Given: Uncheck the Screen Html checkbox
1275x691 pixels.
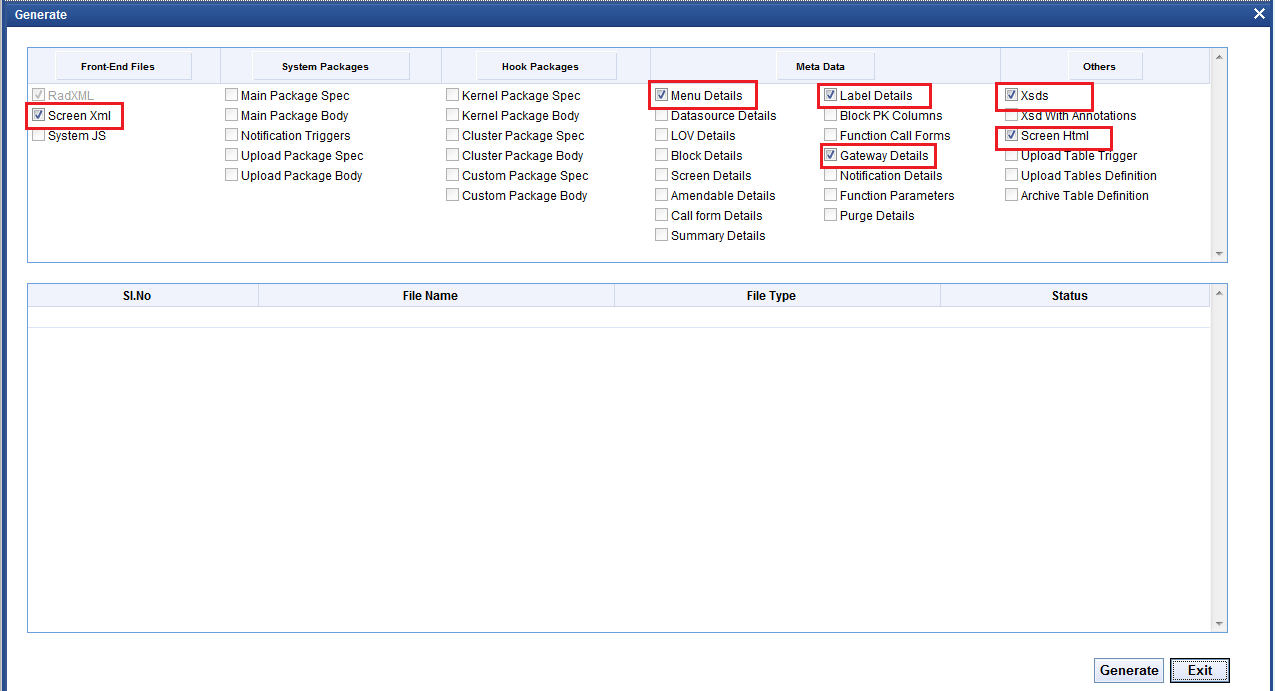Looking at the screenshot, I should (1012, 136).
